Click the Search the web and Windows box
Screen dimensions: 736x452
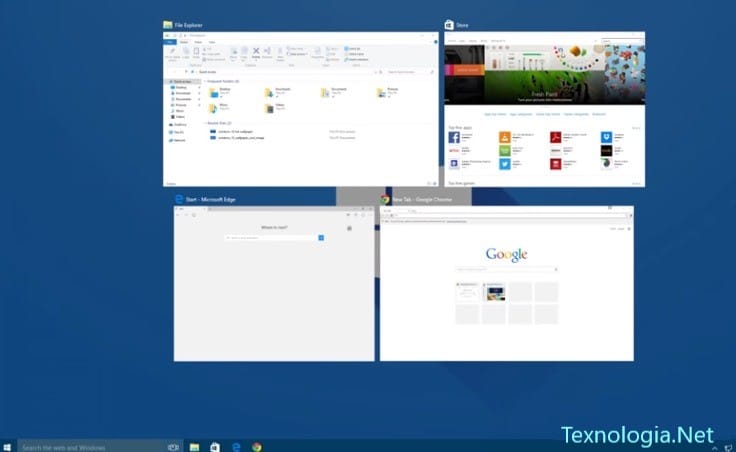[90, 446]
